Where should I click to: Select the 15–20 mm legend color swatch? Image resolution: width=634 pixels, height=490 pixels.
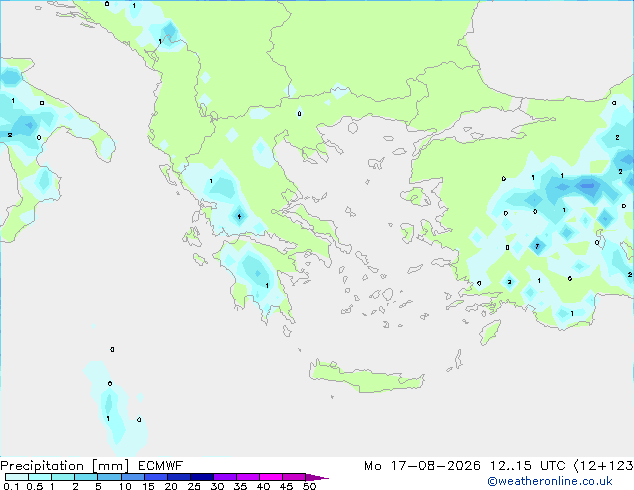(156, 477)
